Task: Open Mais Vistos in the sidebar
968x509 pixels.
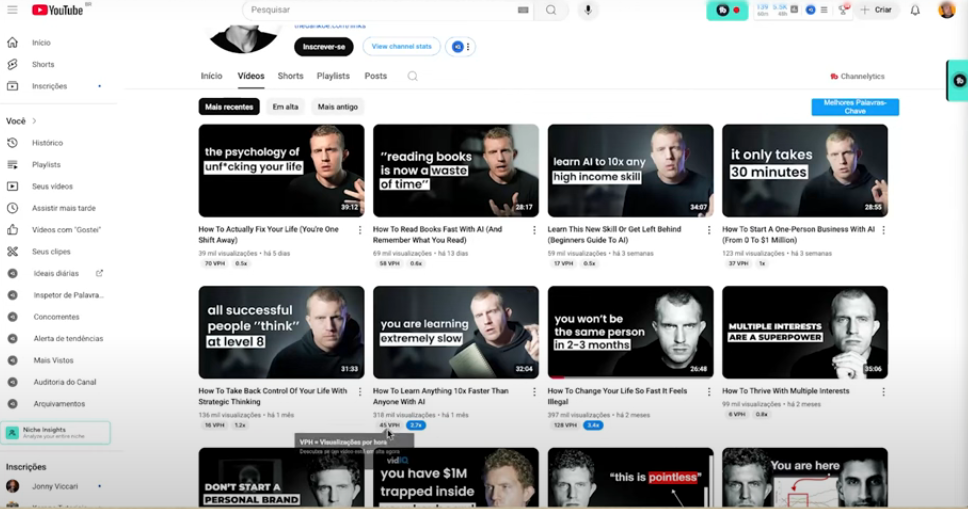Action: (x=56, y=360)
